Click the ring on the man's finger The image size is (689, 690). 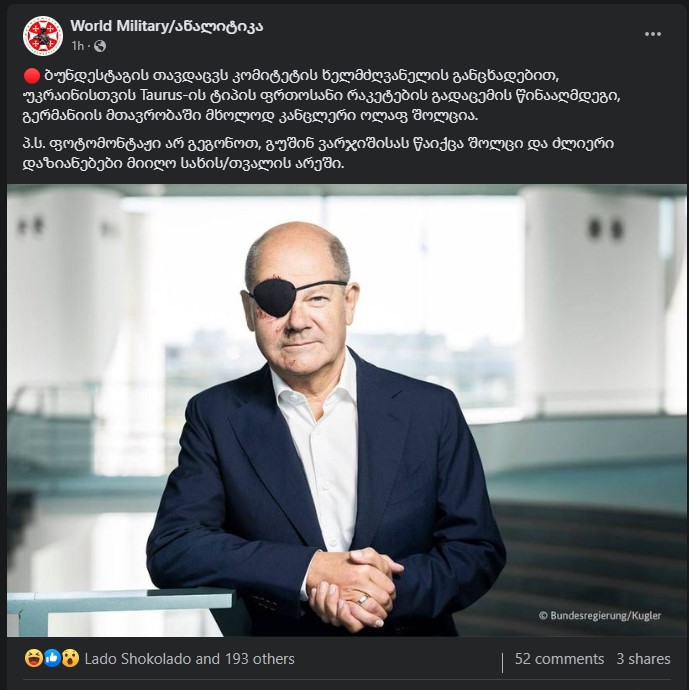point(363,598)
